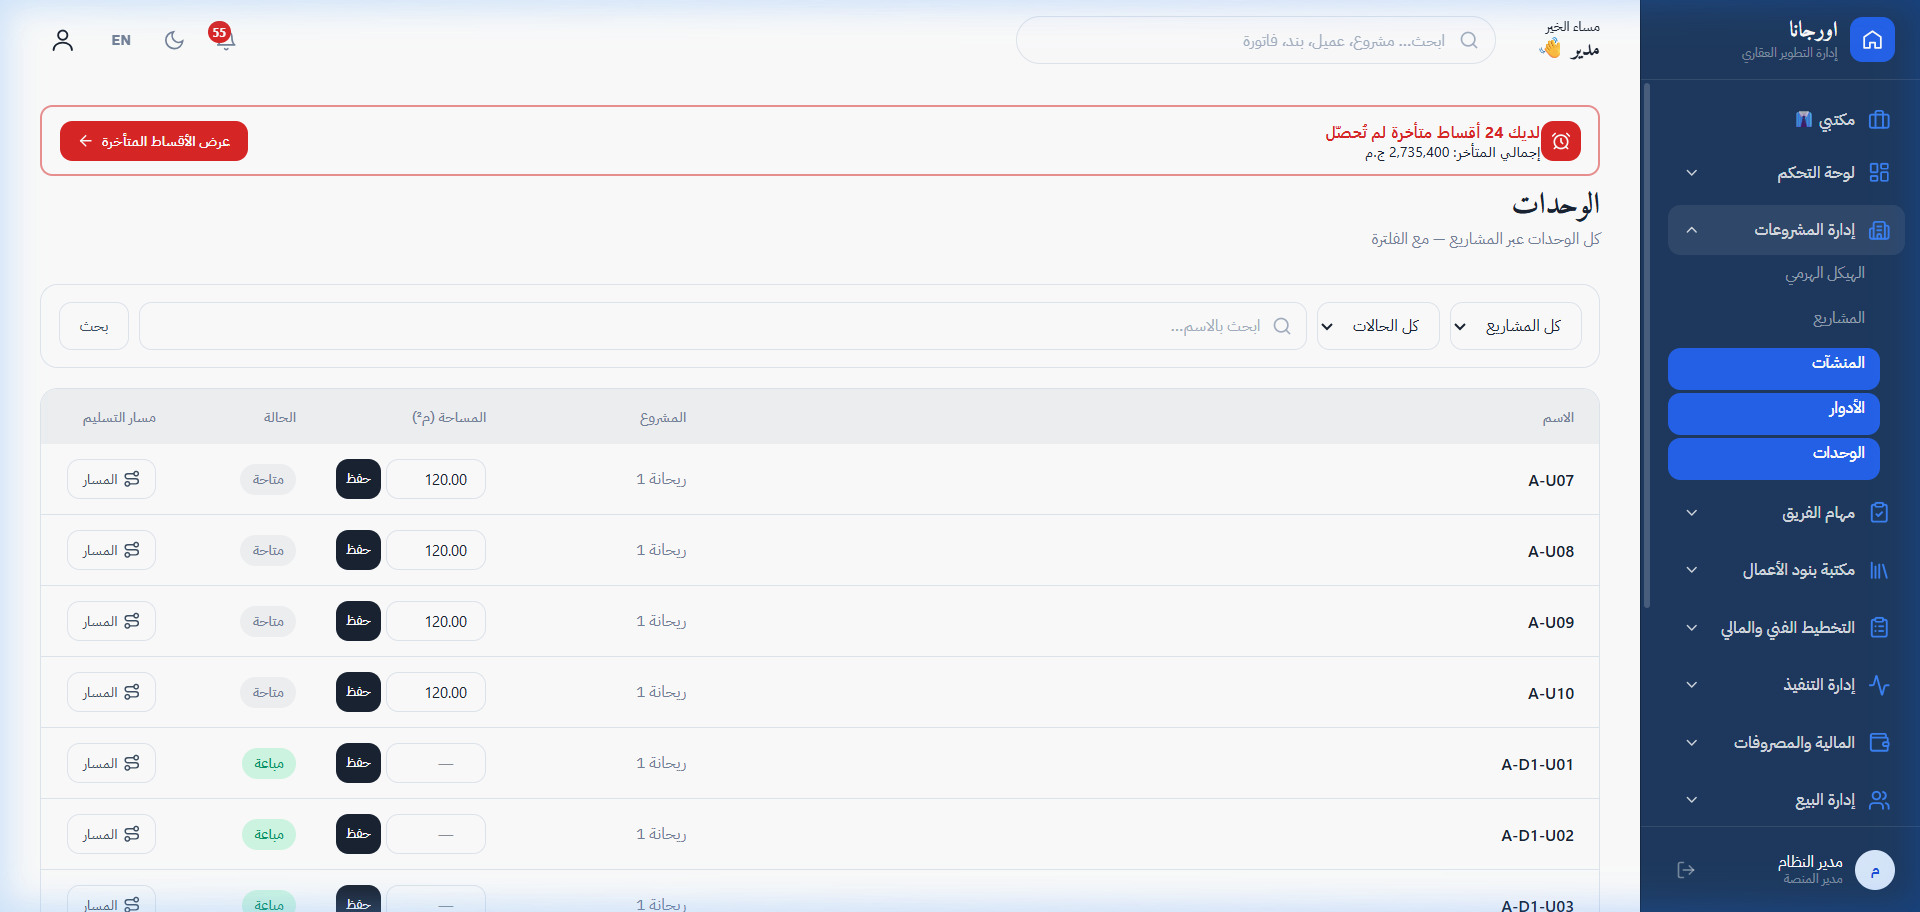
Task: Collapse إدارة المشروعات sidebar section
Action: point(1786,230)
